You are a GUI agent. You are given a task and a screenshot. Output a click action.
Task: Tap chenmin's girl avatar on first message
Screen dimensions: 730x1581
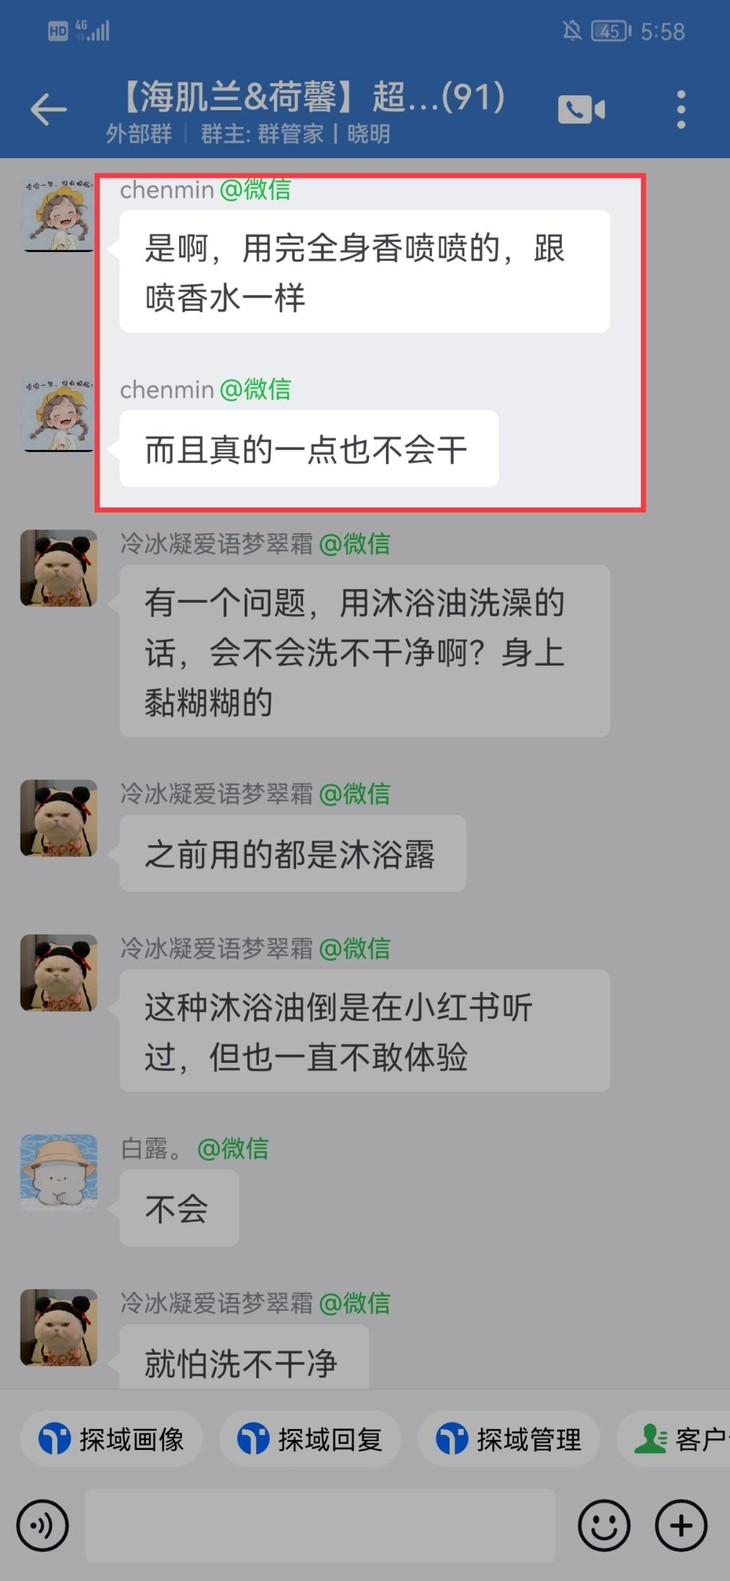[x=59, y=213]
